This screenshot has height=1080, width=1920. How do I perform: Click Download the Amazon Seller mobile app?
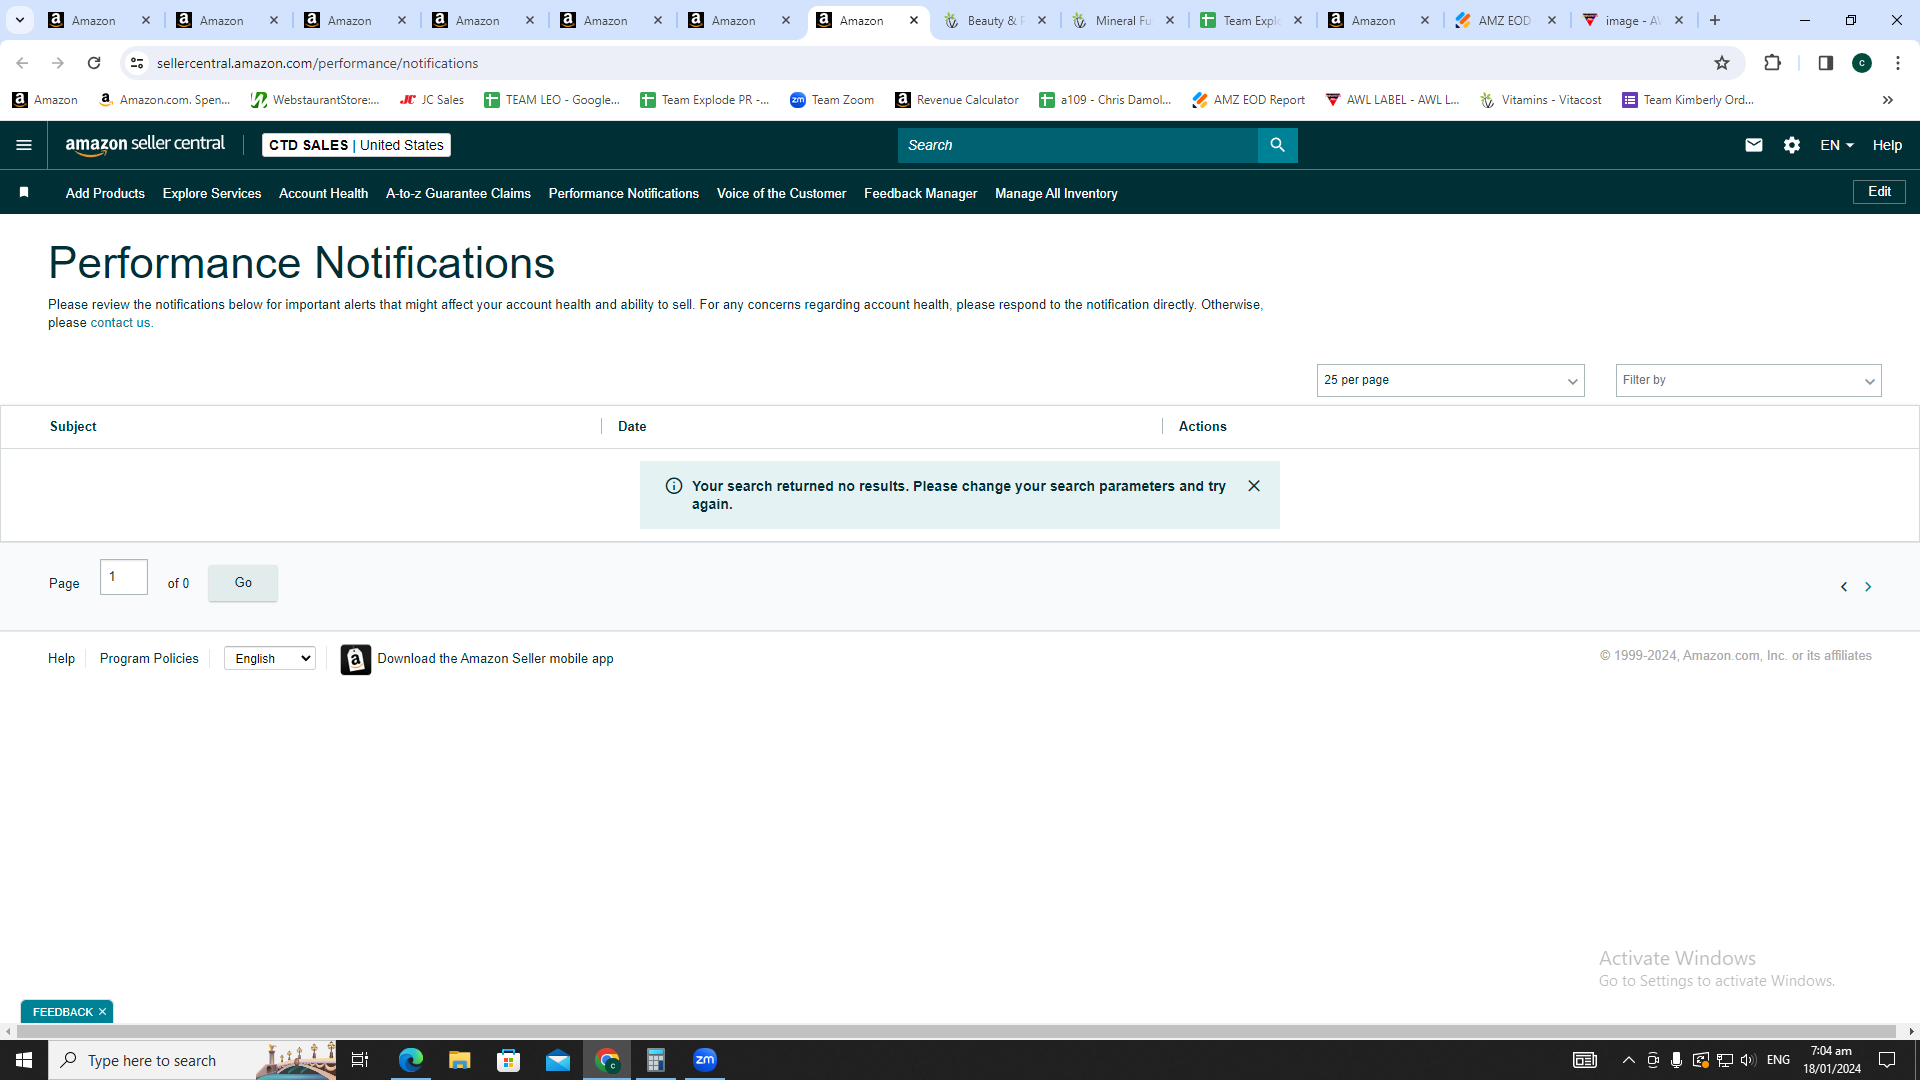pos(495,658)
